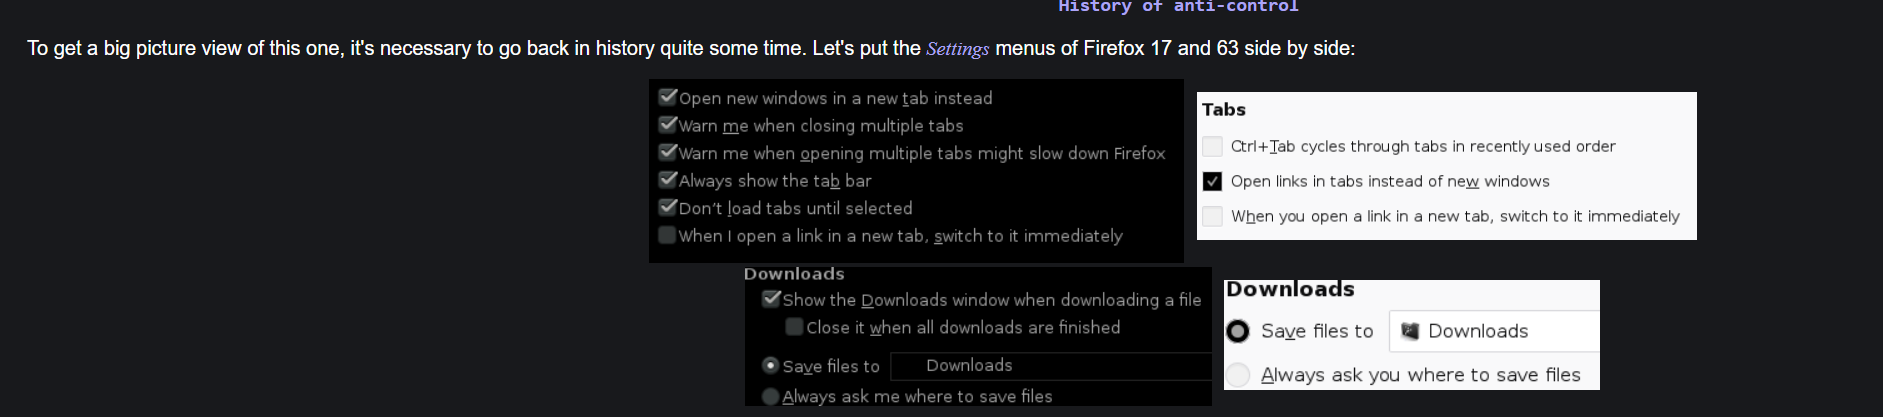The image size is (1883, 417).
Task: Check 'When you open a link in a new tab' box
Action: pos(1212,216)
